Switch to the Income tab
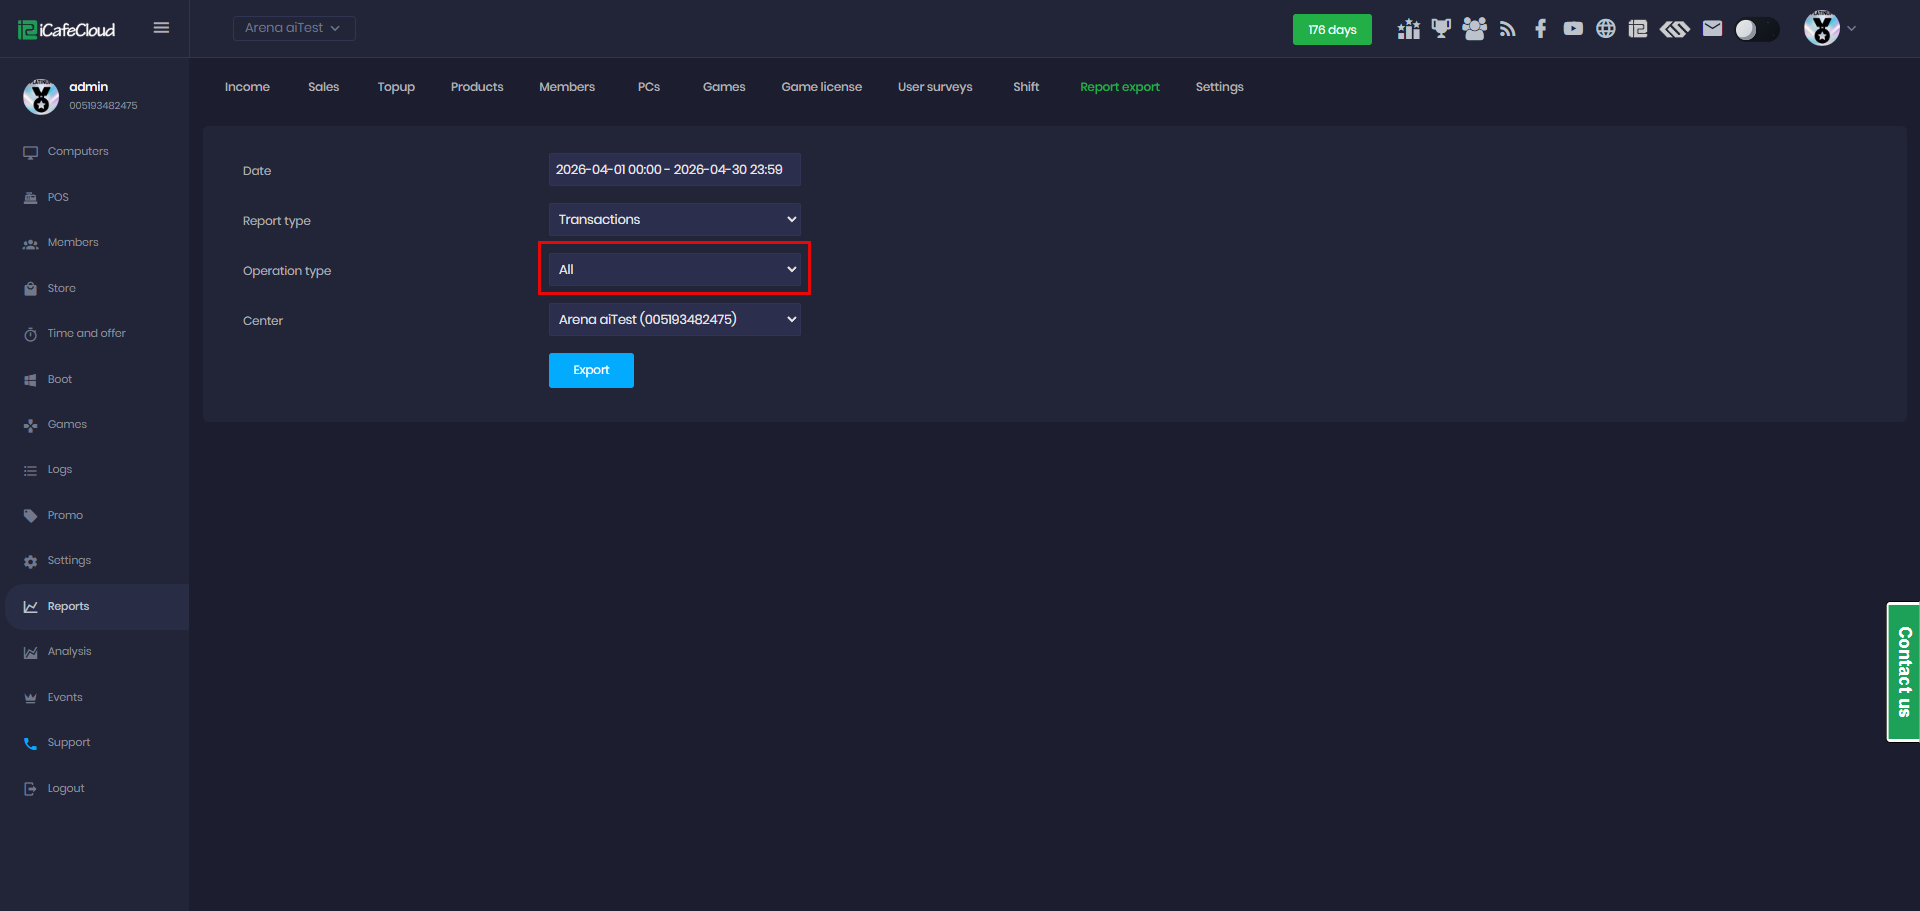The height and width of the screenshot is (911, 1920). coord(247,87)
